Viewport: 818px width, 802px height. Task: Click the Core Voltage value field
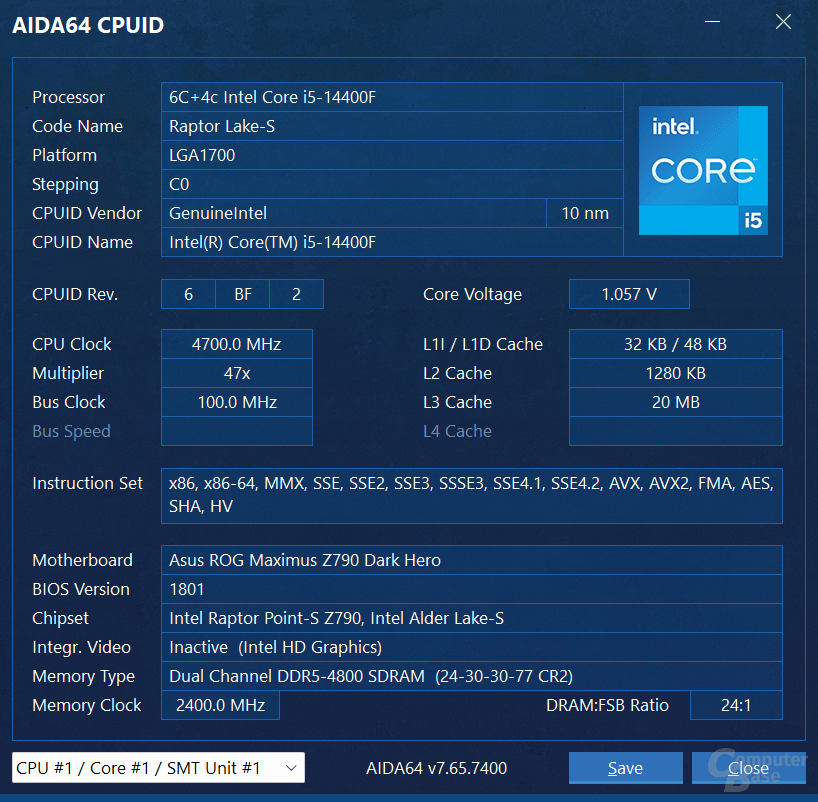628,294
